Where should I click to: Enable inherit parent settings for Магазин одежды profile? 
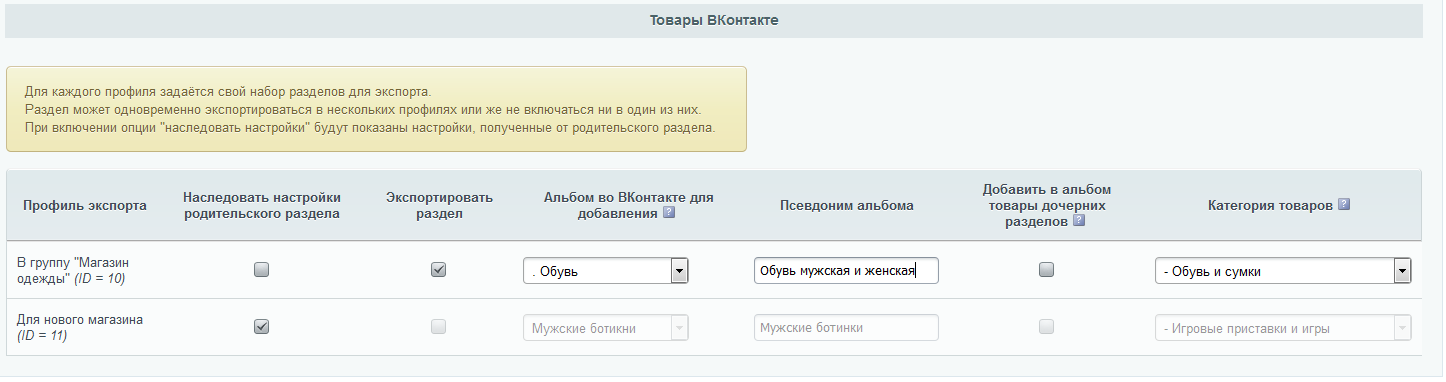pos(262,270)
